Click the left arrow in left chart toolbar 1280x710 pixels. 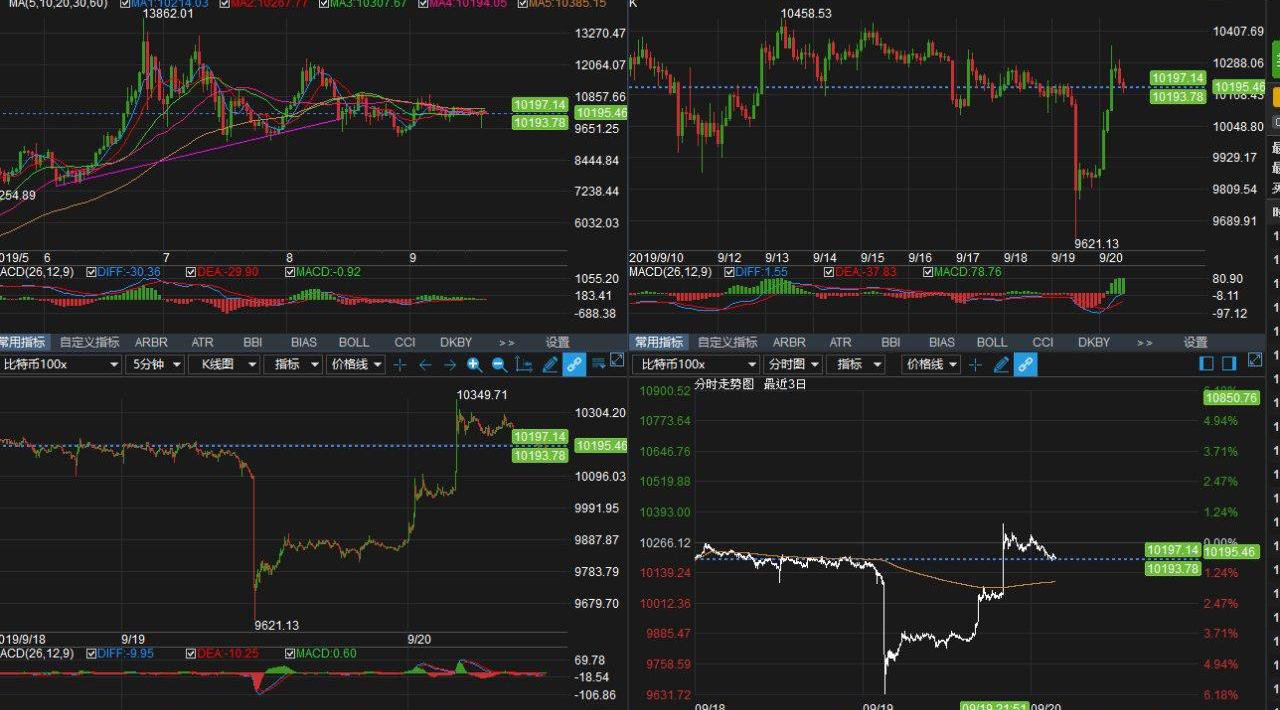click(x=425, y=365)
